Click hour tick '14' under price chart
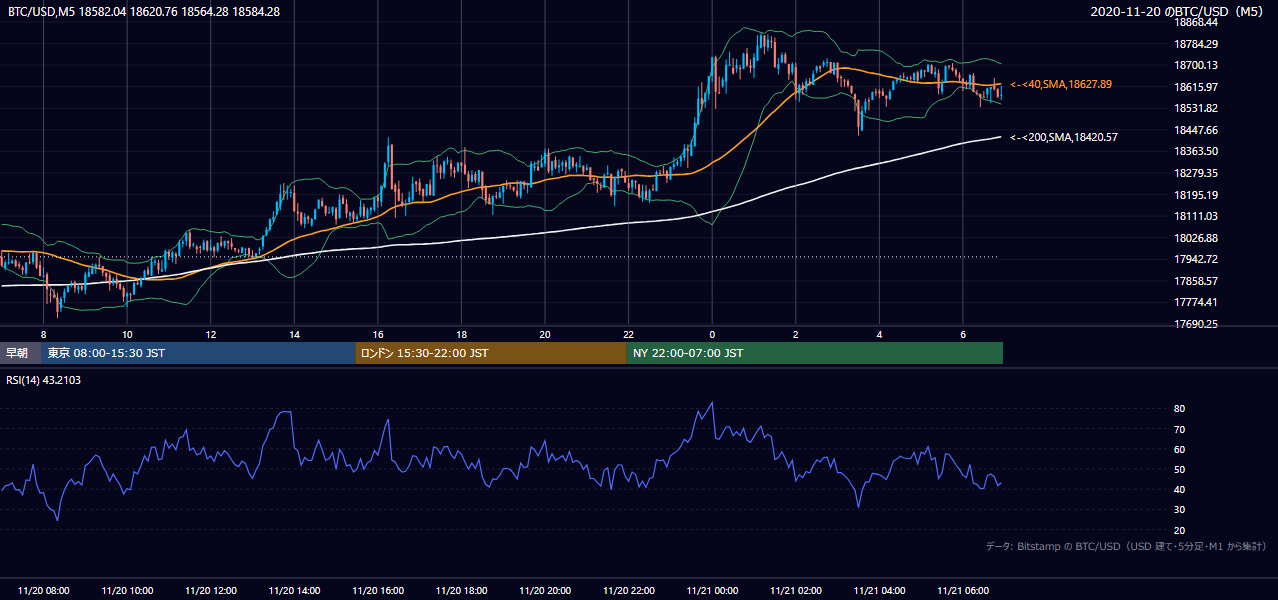The height and width of the screenshot is (600, 1278). pos(294,334)
